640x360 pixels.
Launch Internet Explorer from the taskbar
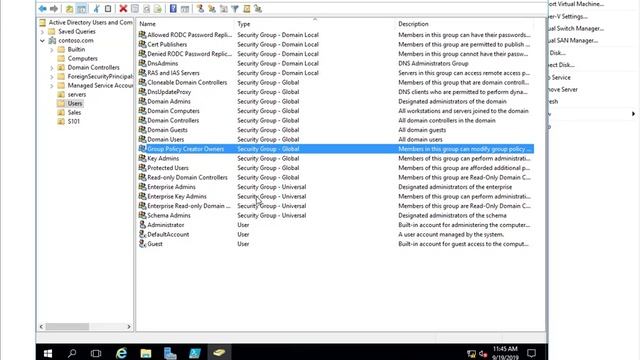point(121,353)
